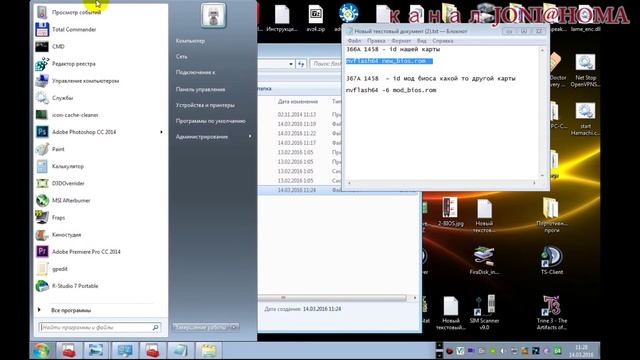Click the volume tray icon
The height and width of the screenshot is (360, 640).
(x=503, y=351)
